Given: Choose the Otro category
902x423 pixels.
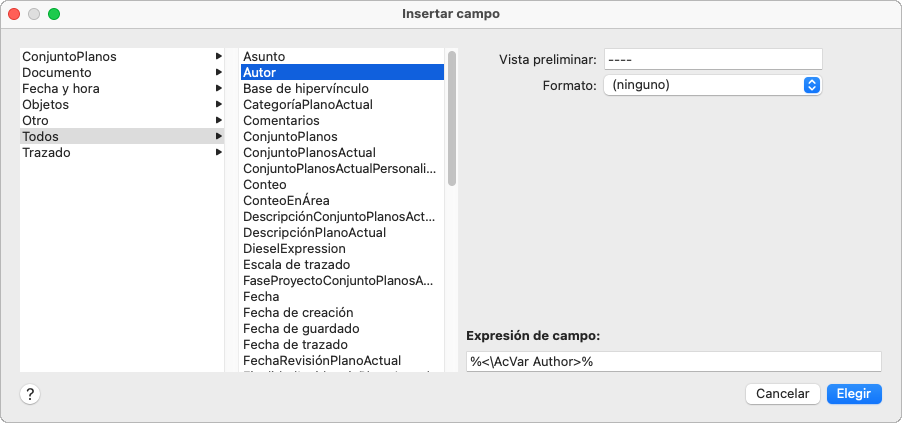Looking at the screenshot, I should [x=36, y=121].
